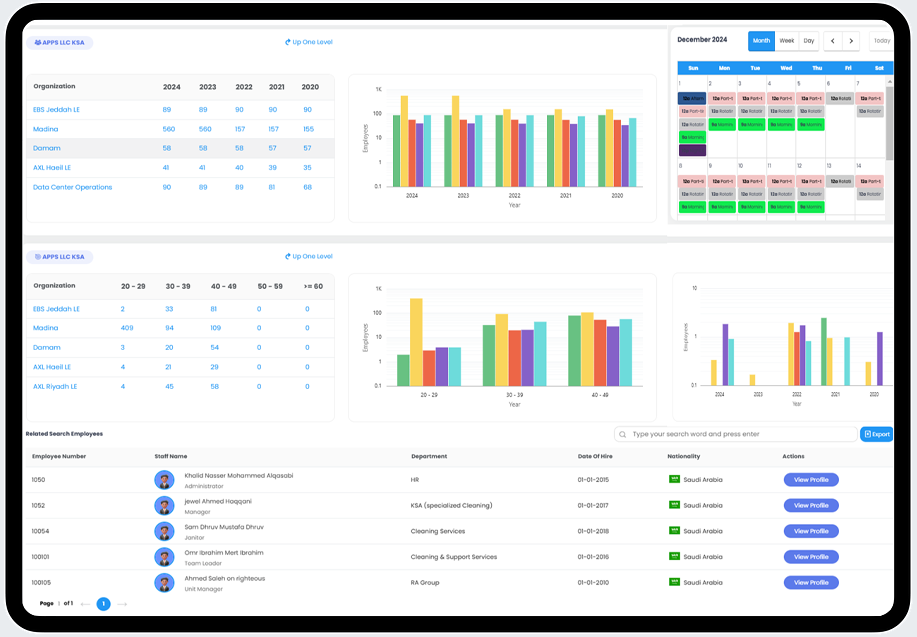This screenshot has width=917, height=637.
Task: Click the previous page arrow in pagination
Action: 85,604
